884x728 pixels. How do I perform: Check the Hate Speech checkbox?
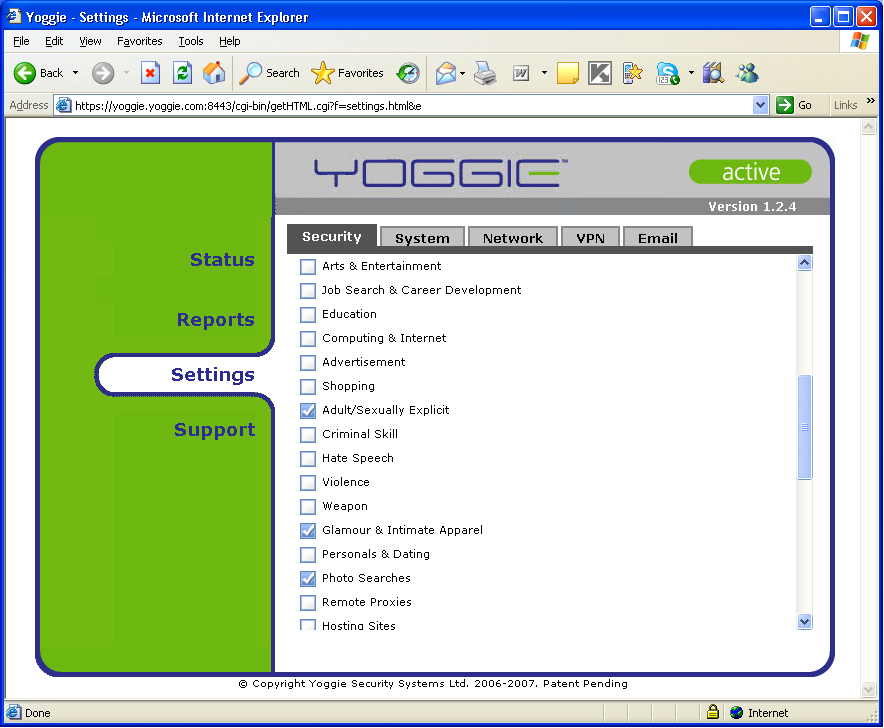click(x=308, y=458)
